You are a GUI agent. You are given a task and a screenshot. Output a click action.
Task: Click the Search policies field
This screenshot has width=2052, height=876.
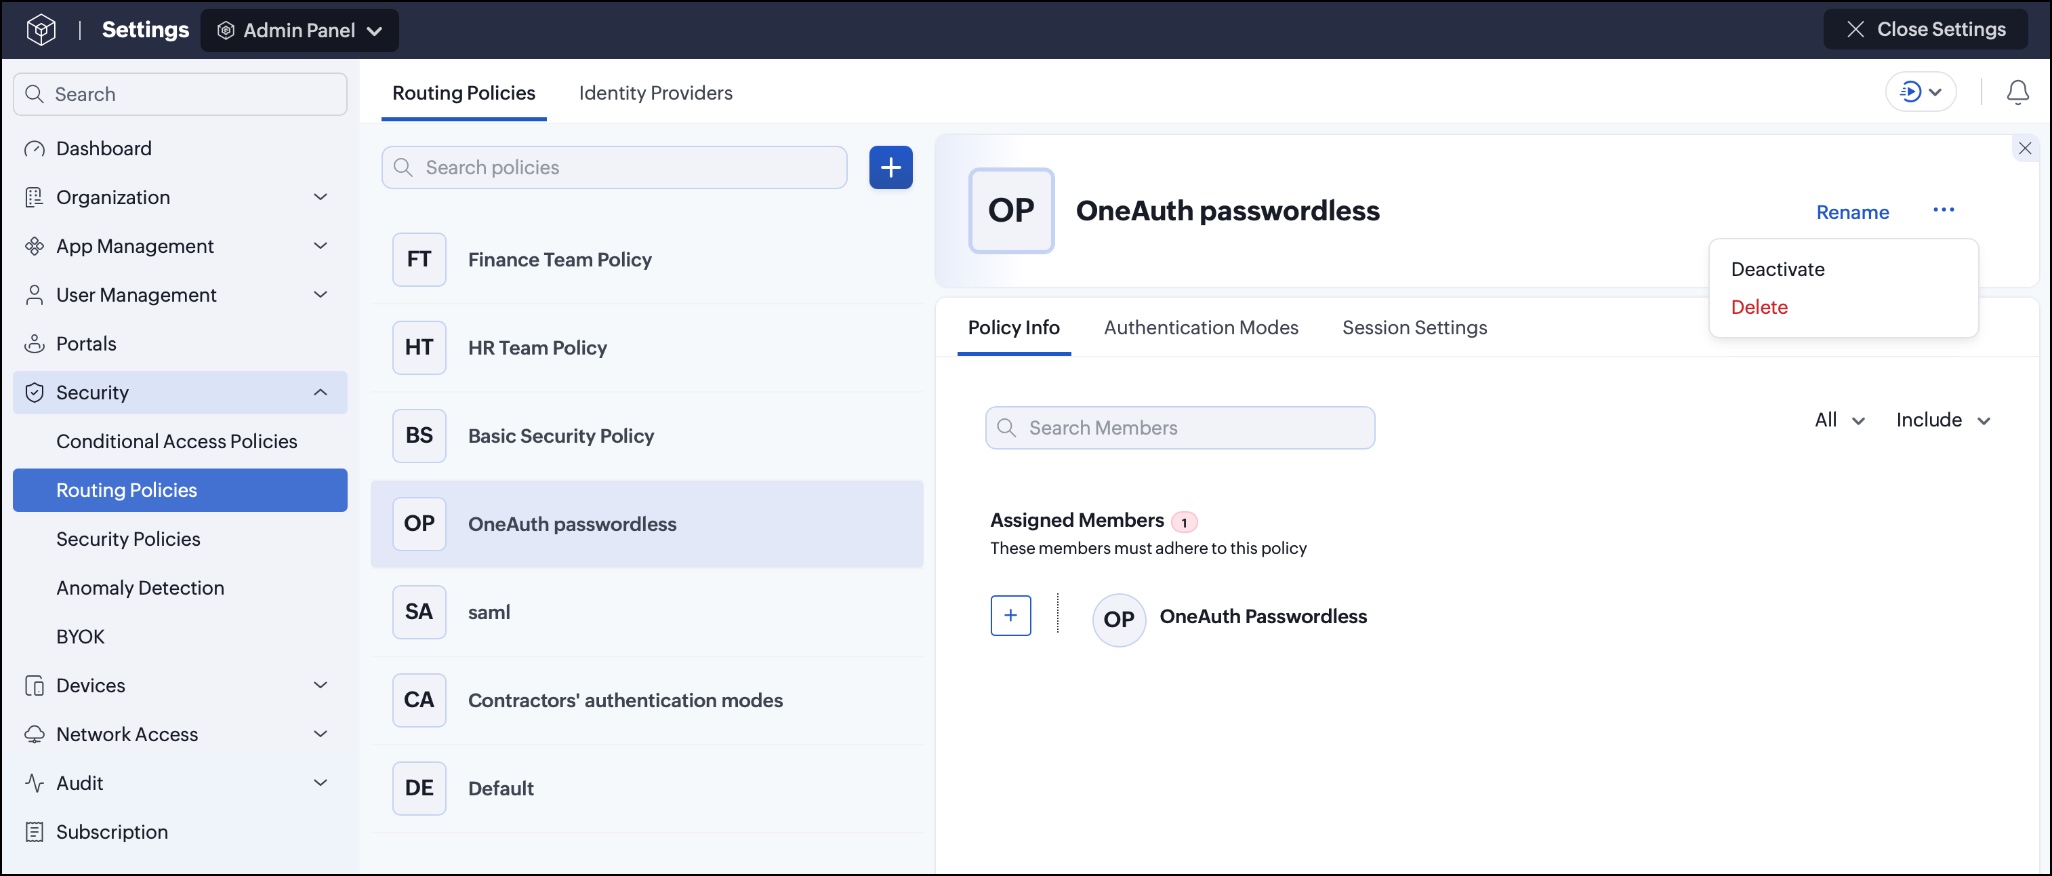pos(614,167)
